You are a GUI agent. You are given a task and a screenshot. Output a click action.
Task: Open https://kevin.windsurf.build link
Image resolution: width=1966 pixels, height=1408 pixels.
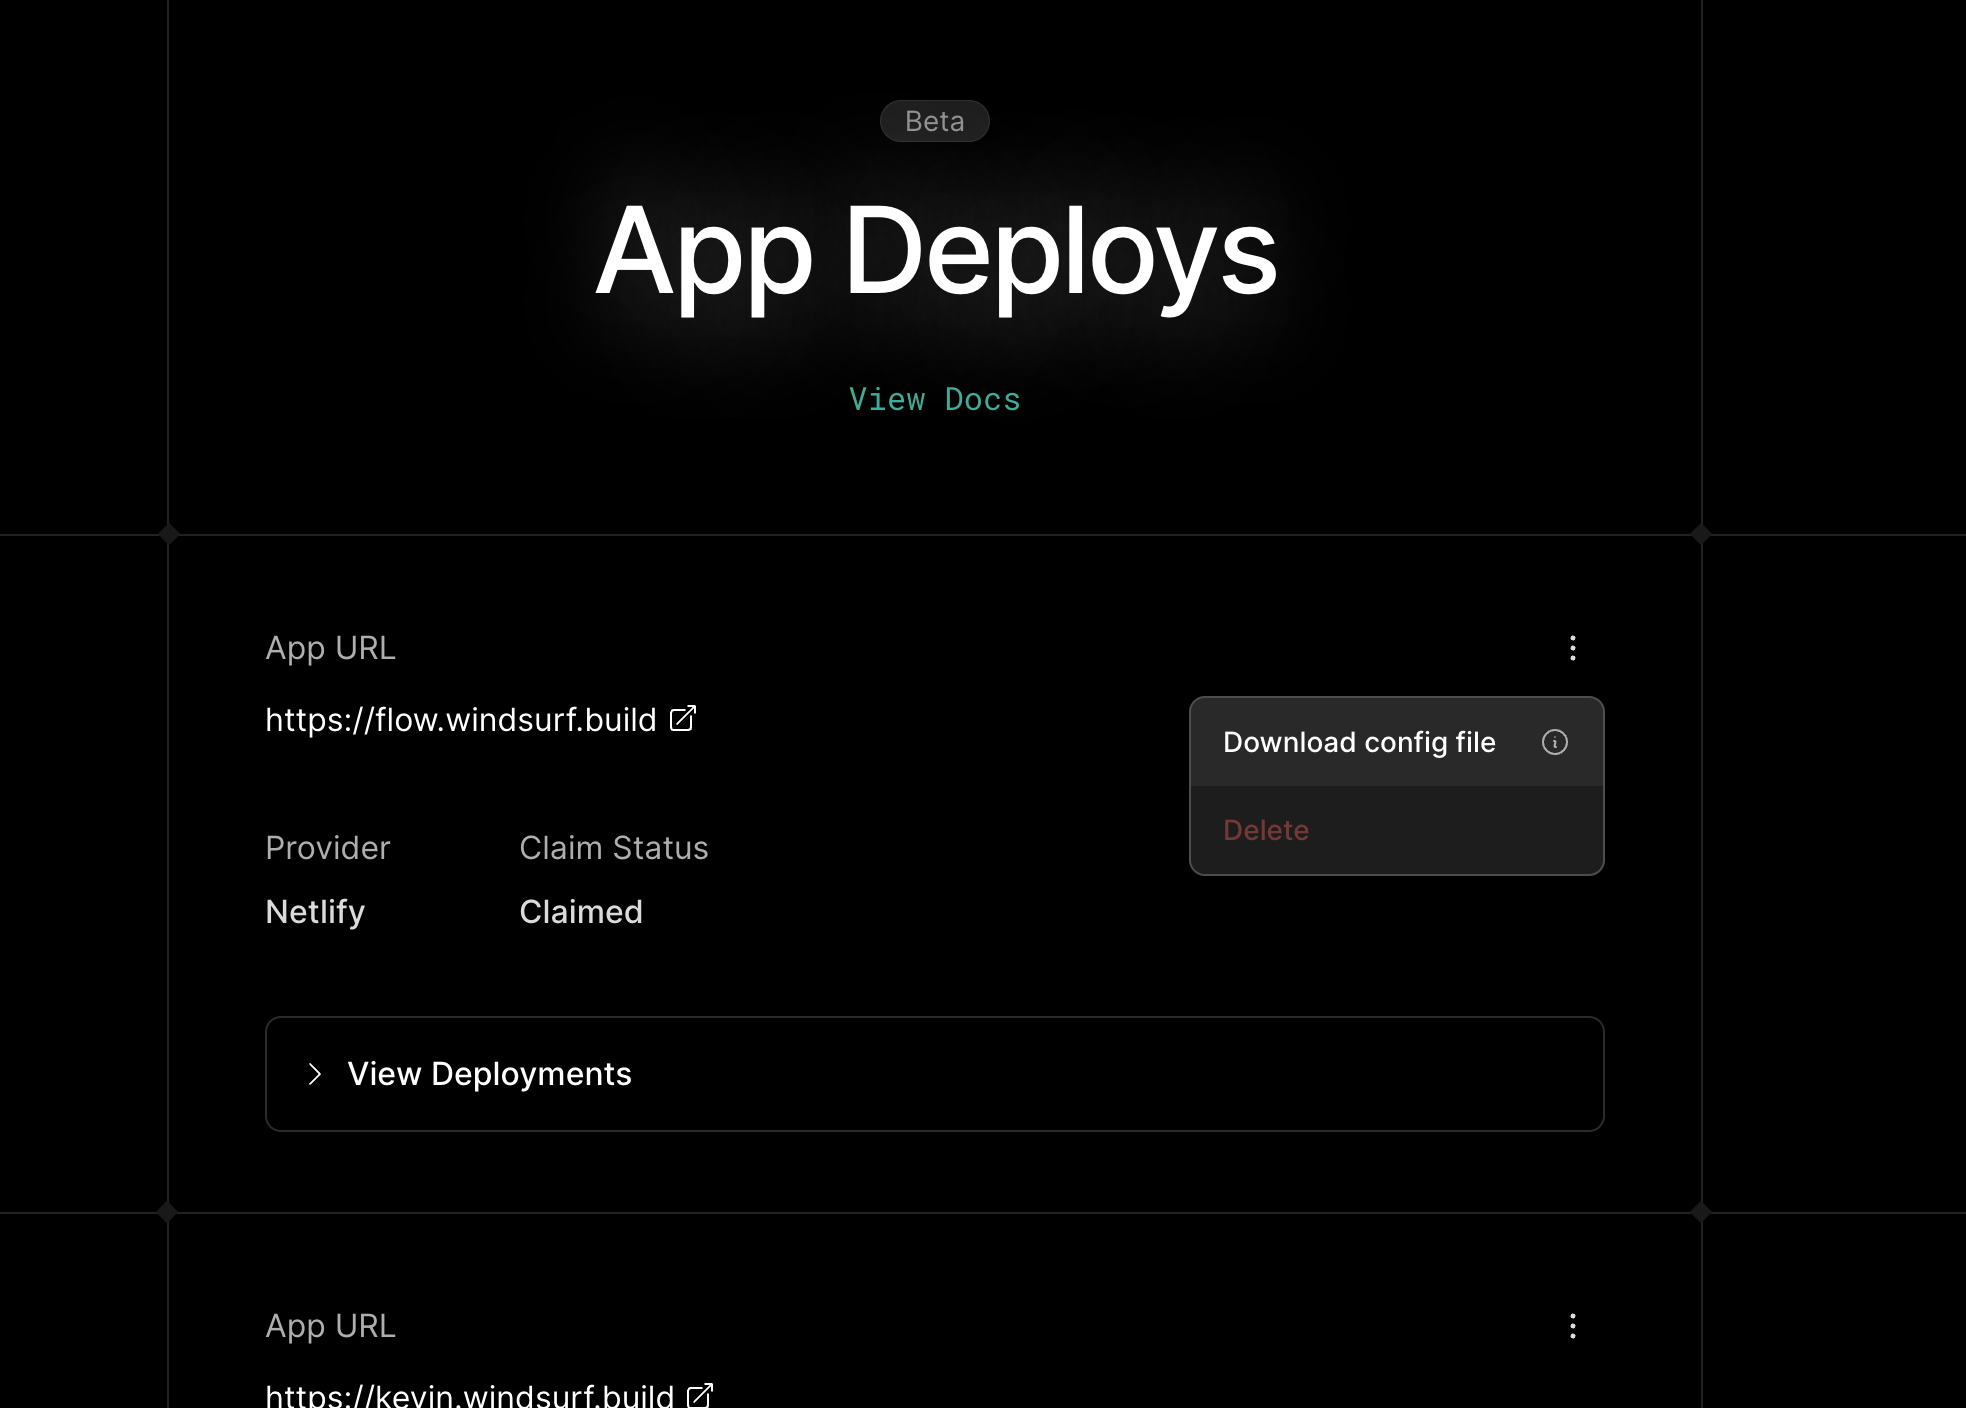click(470, 1394)
